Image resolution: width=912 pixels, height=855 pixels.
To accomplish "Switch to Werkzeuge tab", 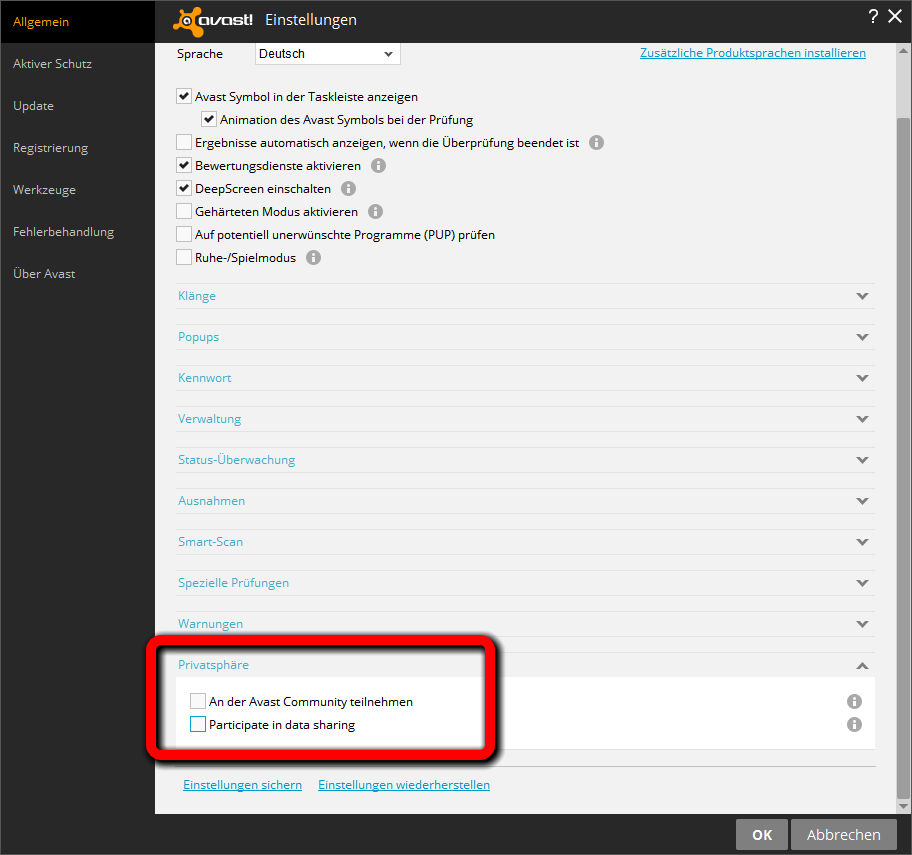I will point(77,190).
